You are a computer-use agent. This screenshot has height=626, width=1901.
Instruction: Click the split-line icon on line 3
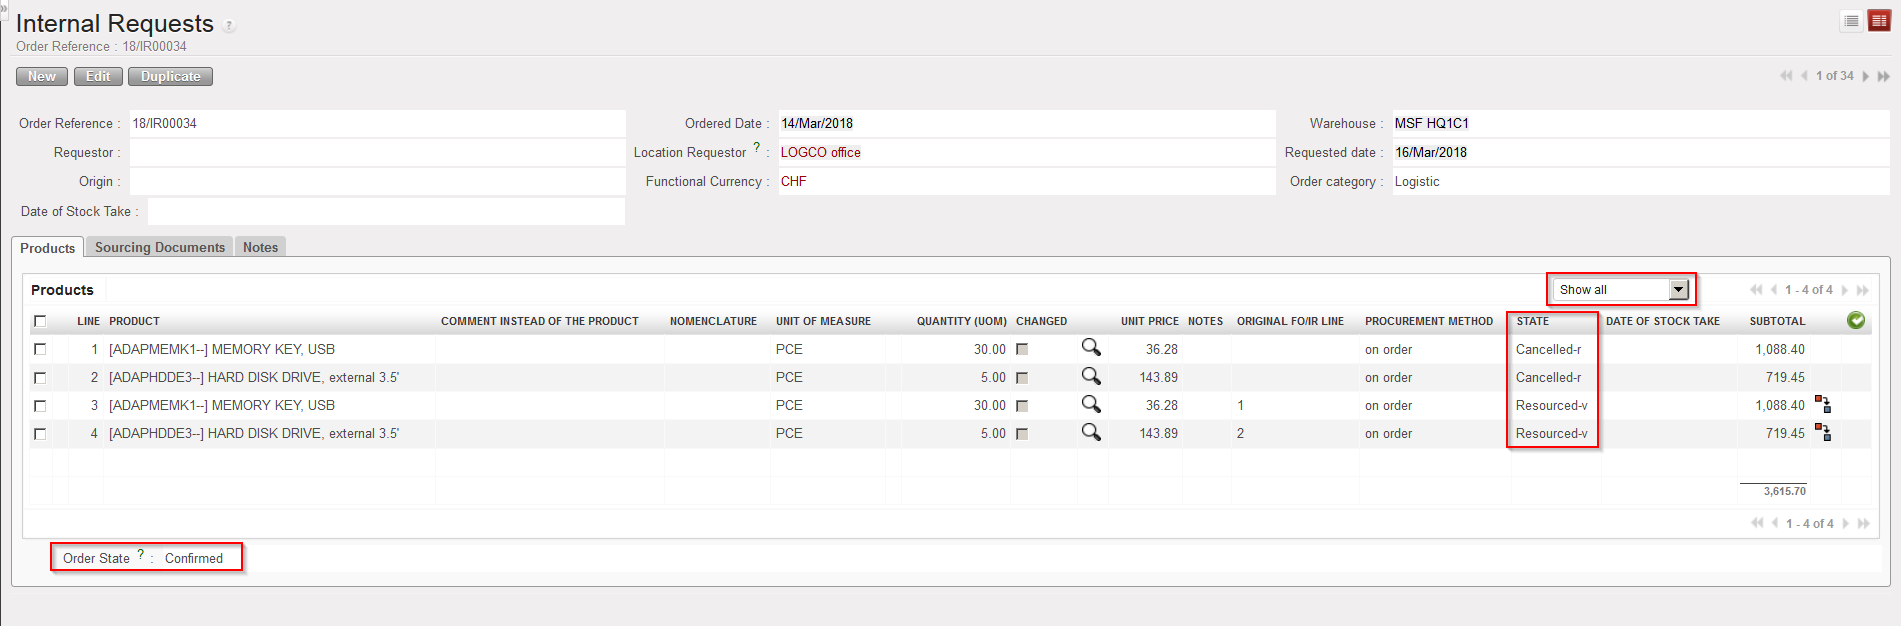(1823, 404)
